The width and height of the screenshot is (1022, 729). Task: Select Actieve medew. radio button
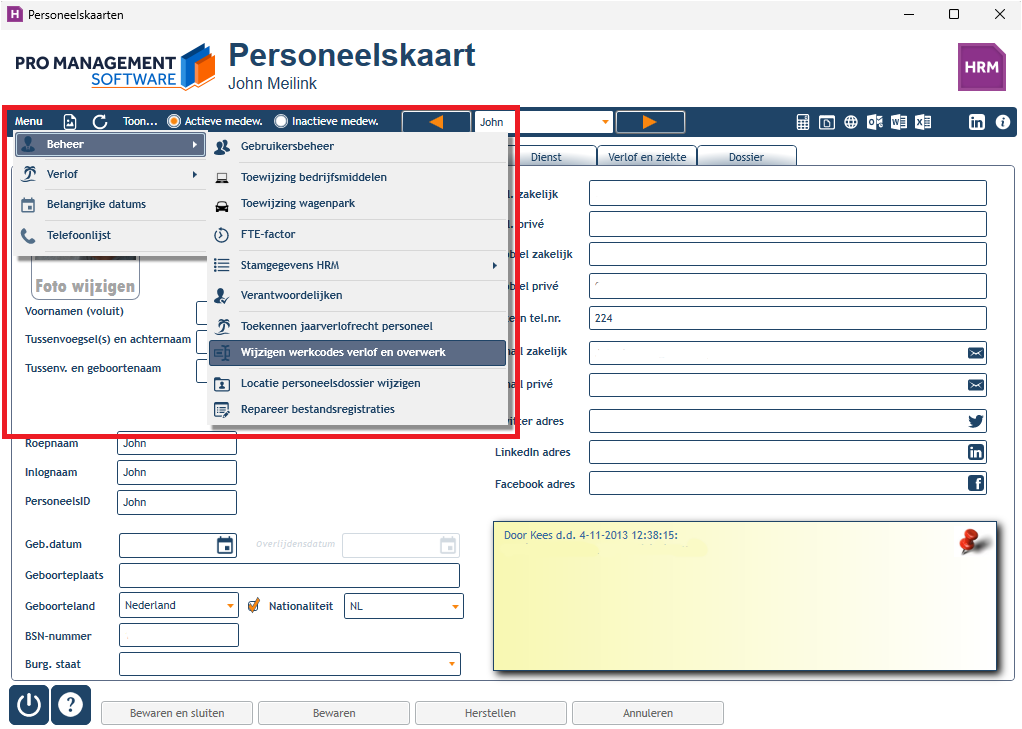coord(173,121)
